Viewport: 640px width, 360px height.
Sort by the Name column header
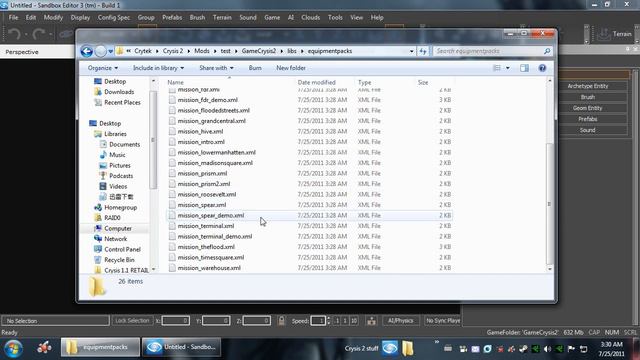pos(176,82)
